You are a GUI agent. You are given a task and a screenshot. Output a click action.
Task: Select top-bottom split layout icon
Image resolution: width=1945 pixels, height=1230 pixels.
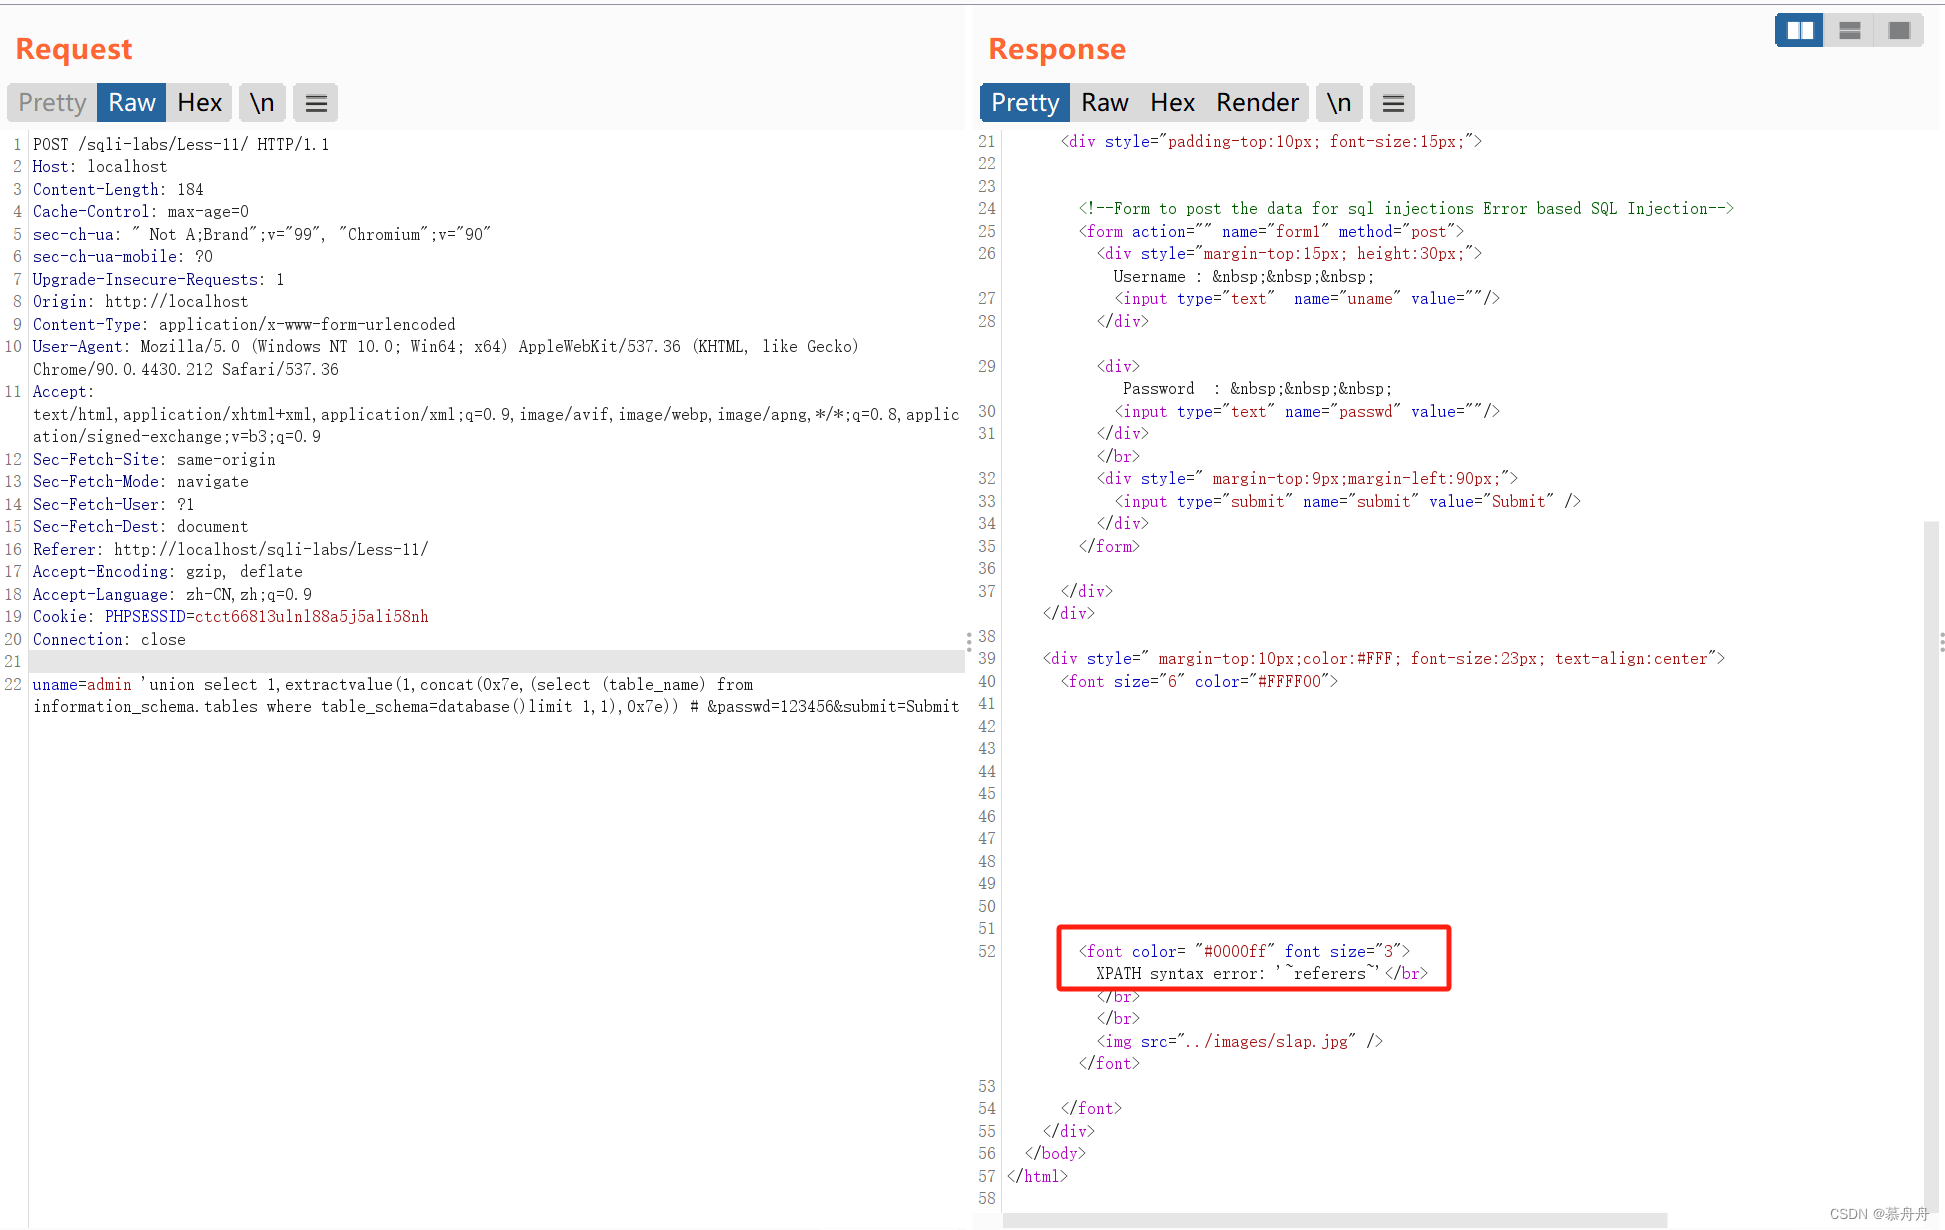pyautogui.click(x=1850, y=30)
